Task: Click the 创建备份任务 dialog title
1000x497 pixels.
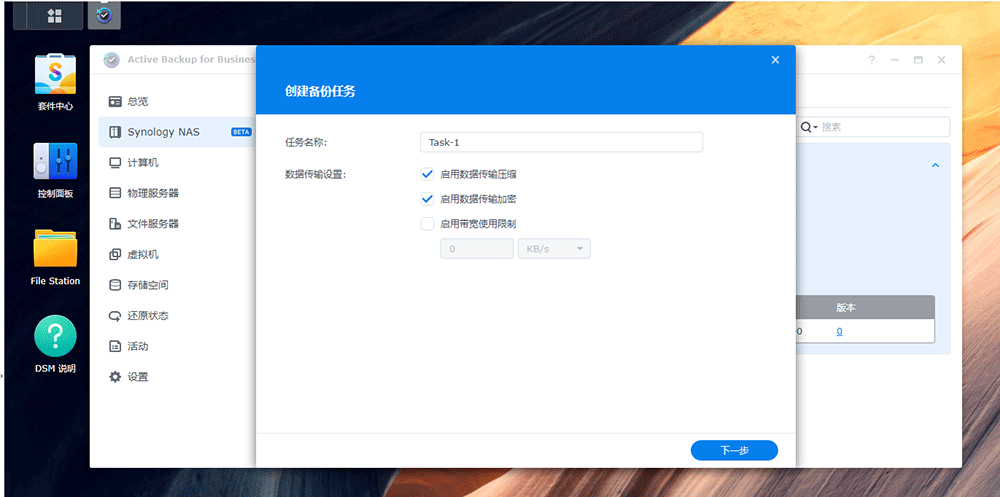Action: pyautogui.click(x=320, y=91)
